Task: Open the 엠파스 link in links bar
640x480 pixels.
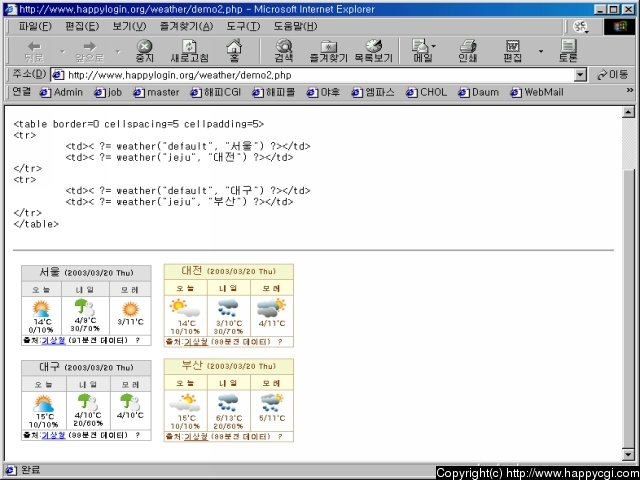Action: point(373,93)
